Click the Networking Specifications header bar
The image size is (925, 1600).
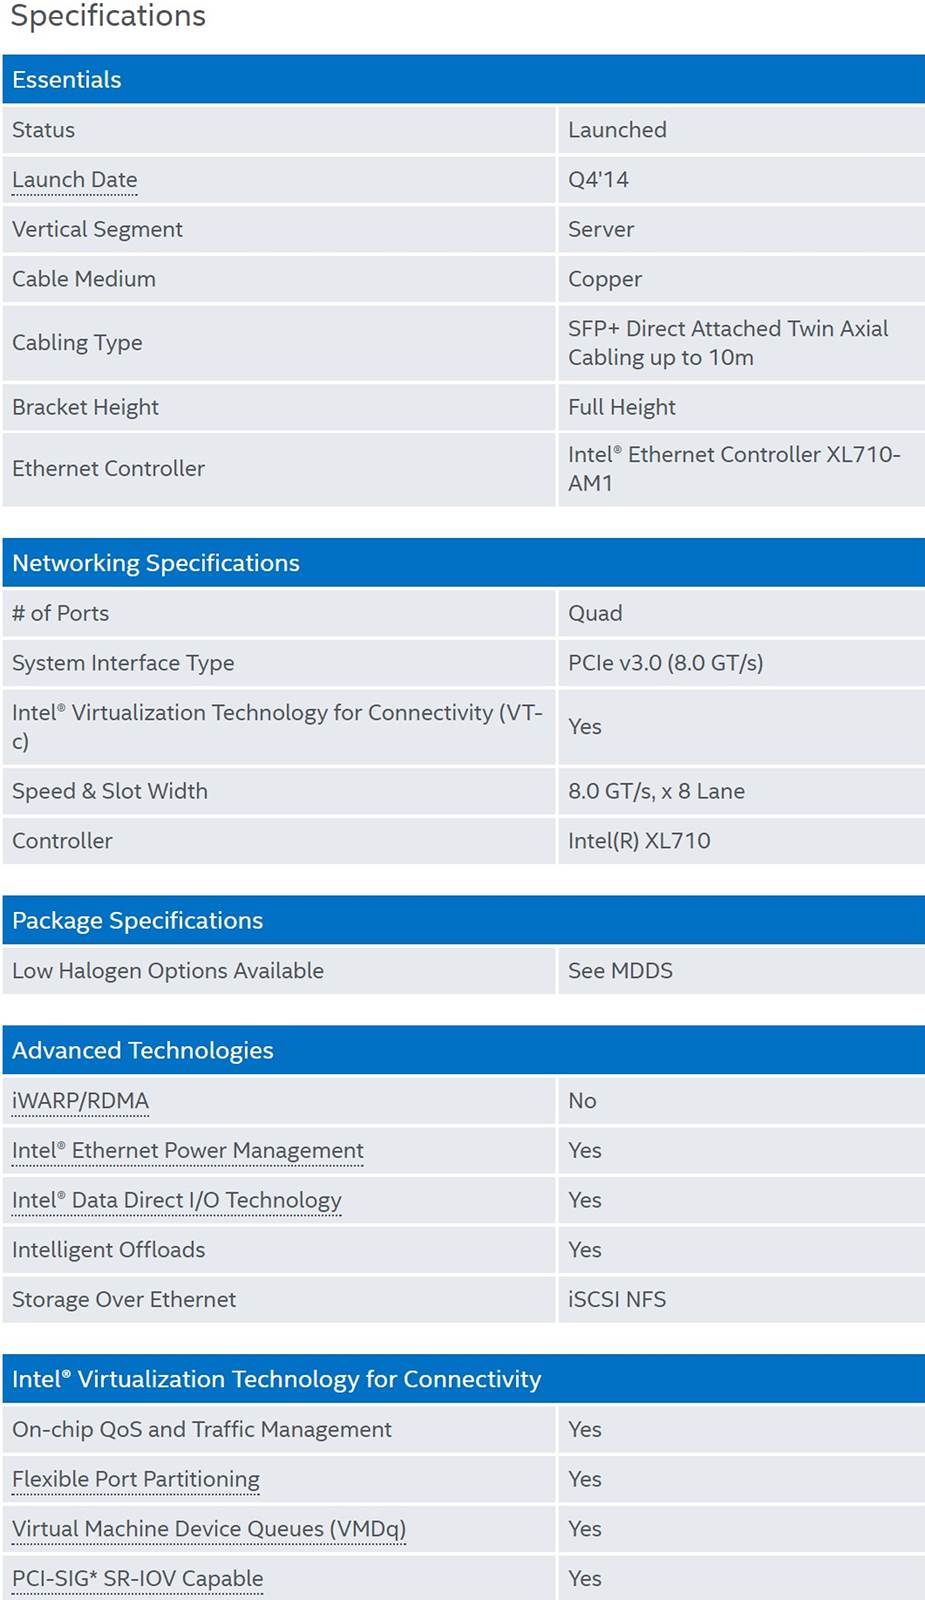[x=156, y=563]
